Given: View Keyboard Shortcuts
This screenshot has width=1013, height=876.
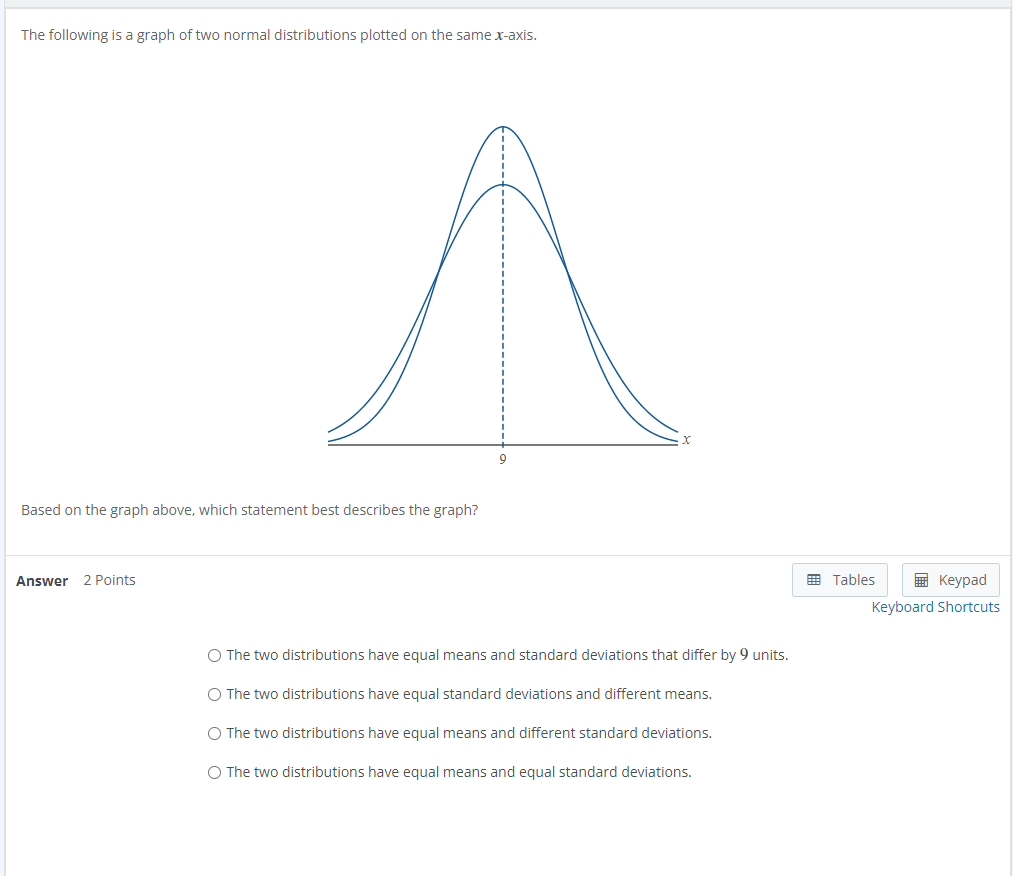Looking at the screenshot, I should [935, 607].
